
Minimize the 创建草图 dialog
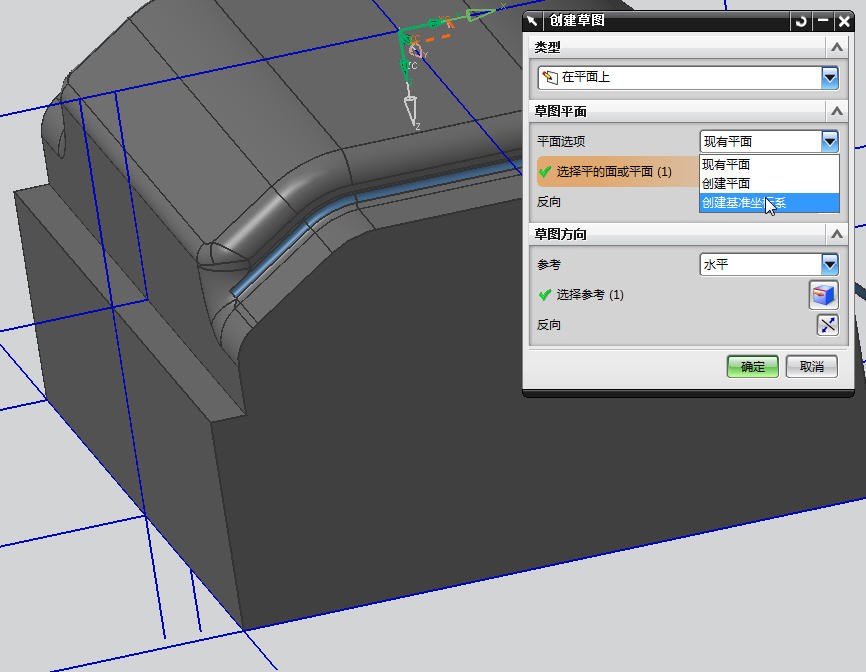click(x=823, y=21)
